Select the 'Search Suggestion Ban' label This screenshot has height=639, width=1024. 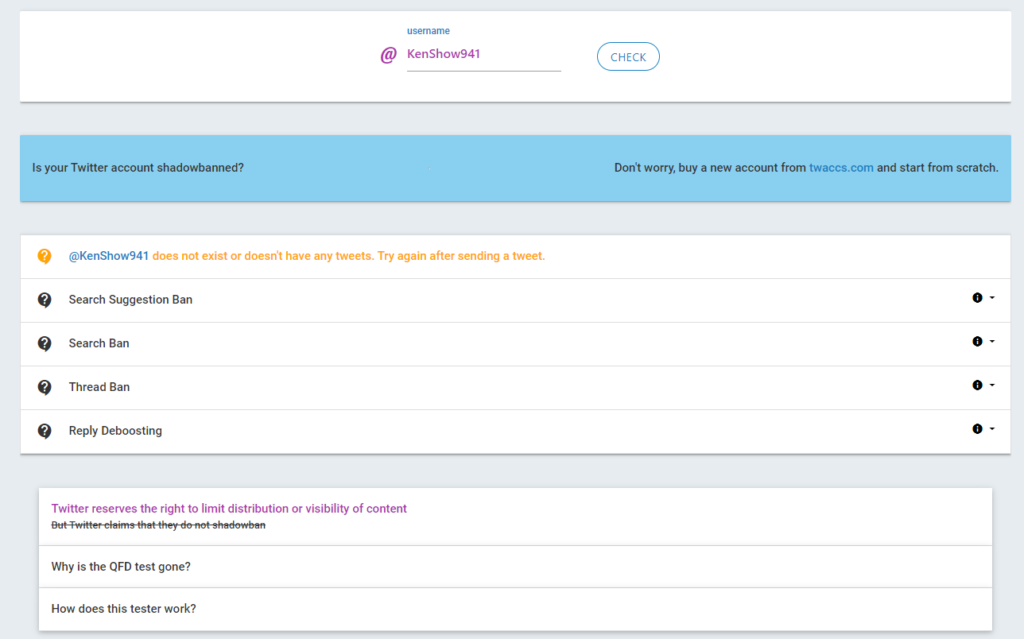131,300
